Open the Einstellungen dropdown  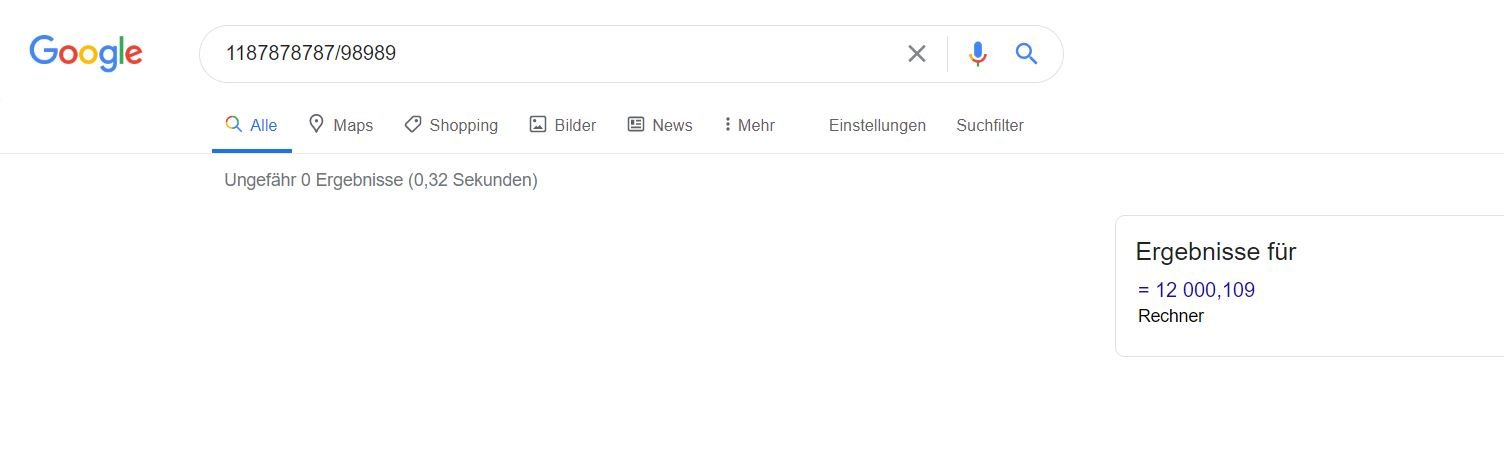[877, 125]
